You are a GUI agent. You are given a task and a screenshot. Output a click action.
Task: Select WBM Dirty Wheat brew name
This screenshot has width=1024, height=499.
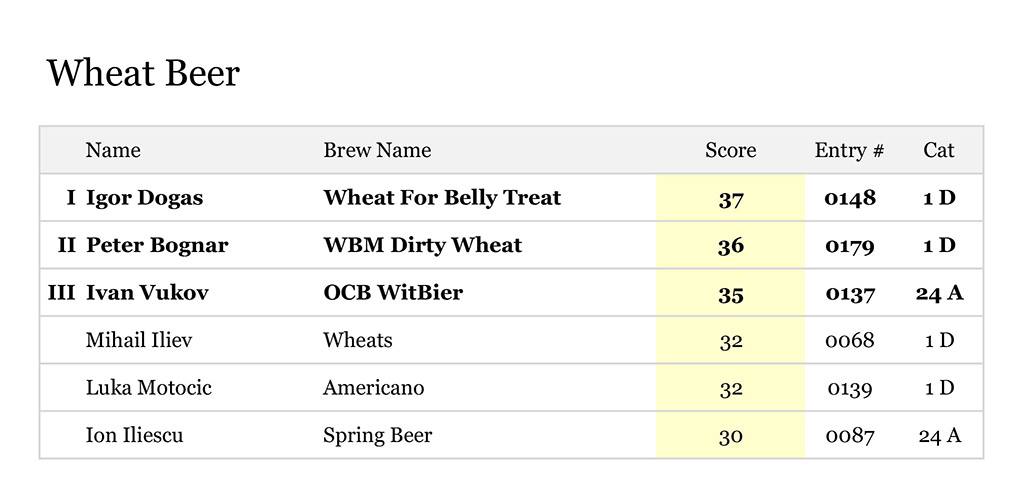coord(422,245)
